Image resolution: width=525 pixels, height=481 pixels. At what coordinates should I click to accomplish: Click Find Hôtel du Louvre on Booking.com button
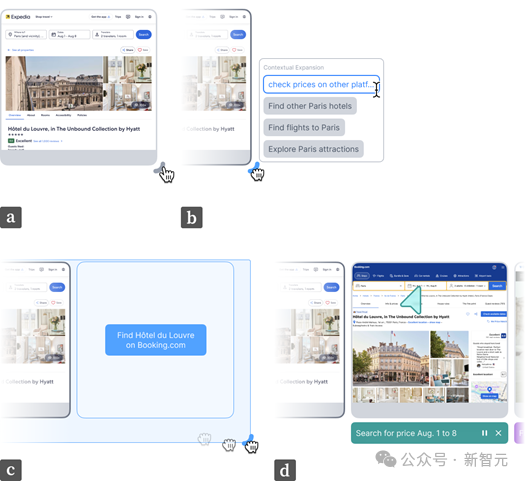click(x=156, y=340)
